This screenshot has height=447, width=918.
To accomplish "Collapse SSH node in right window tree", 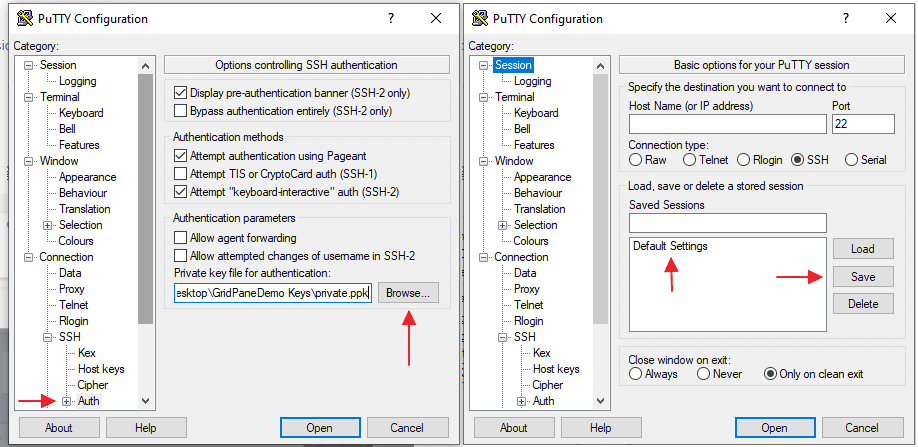I will pos(502,338).
